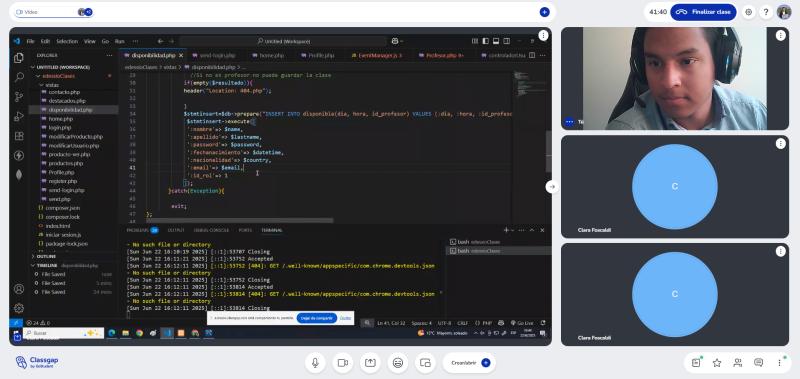
Task: Toggle VS Code primary side bar layout
Action: [485, 41]
